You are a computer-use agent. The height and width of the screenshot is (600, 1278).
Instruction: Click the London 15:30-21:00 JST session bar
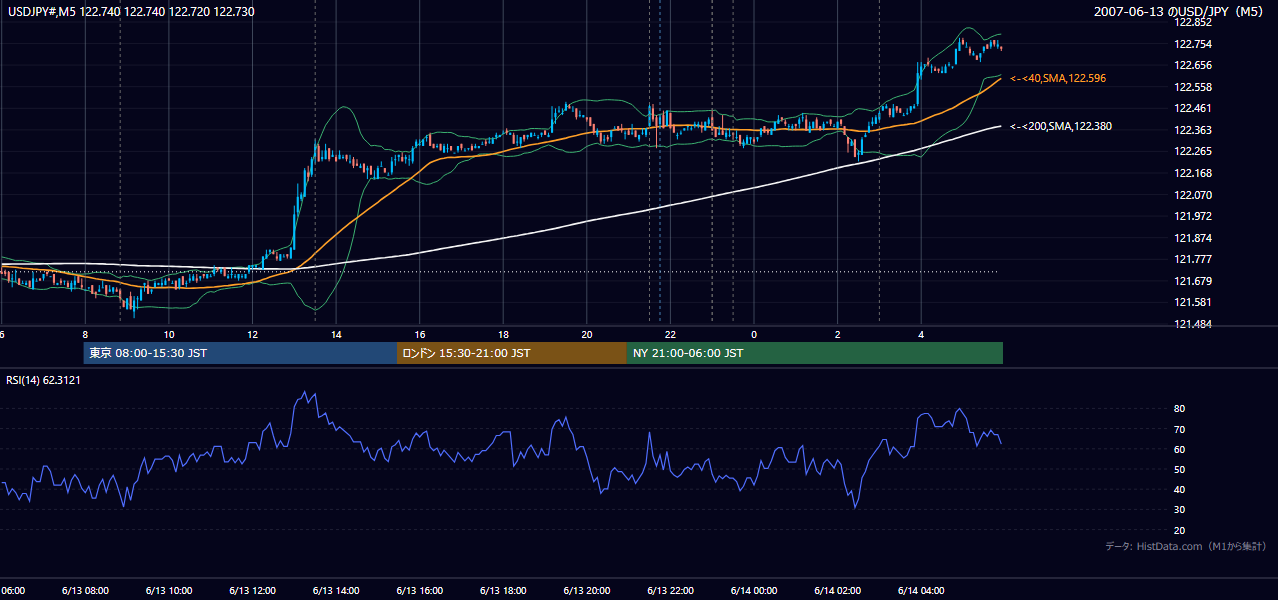tap(512, 353)
